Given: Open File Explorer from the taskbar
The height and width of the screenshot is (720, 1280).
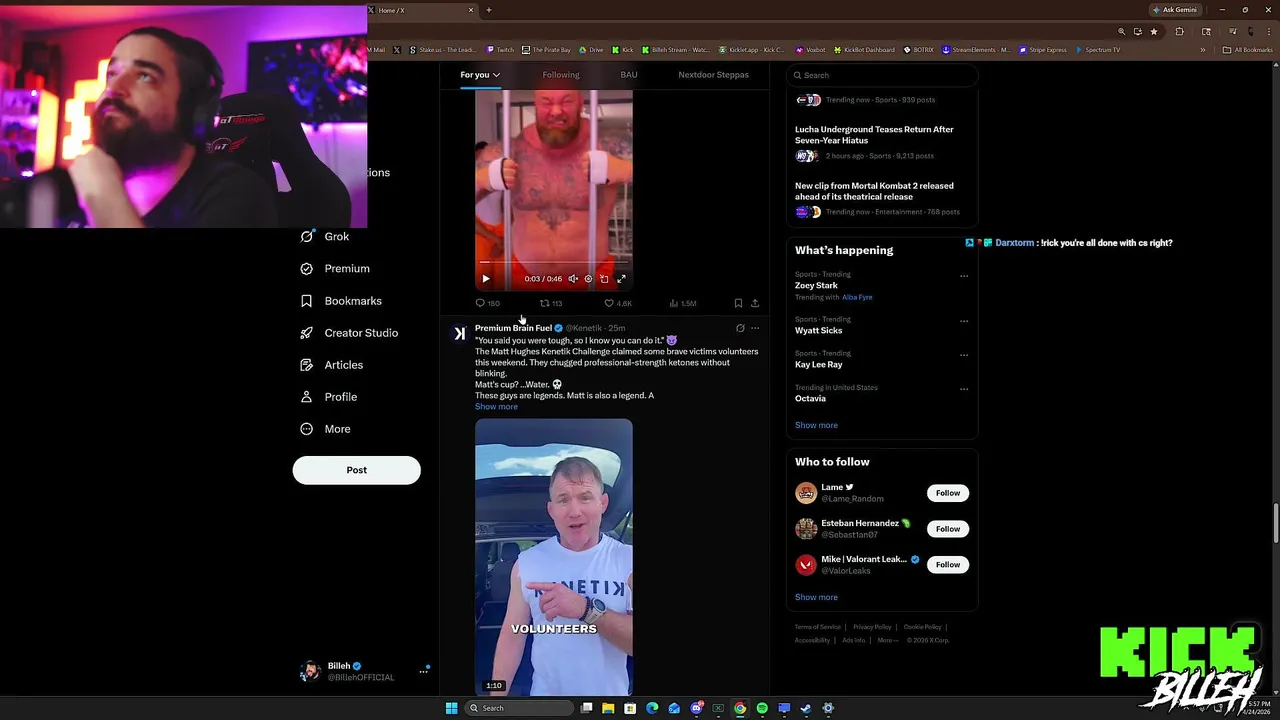Looking at the screenshot, I should (x=607, y=708).
